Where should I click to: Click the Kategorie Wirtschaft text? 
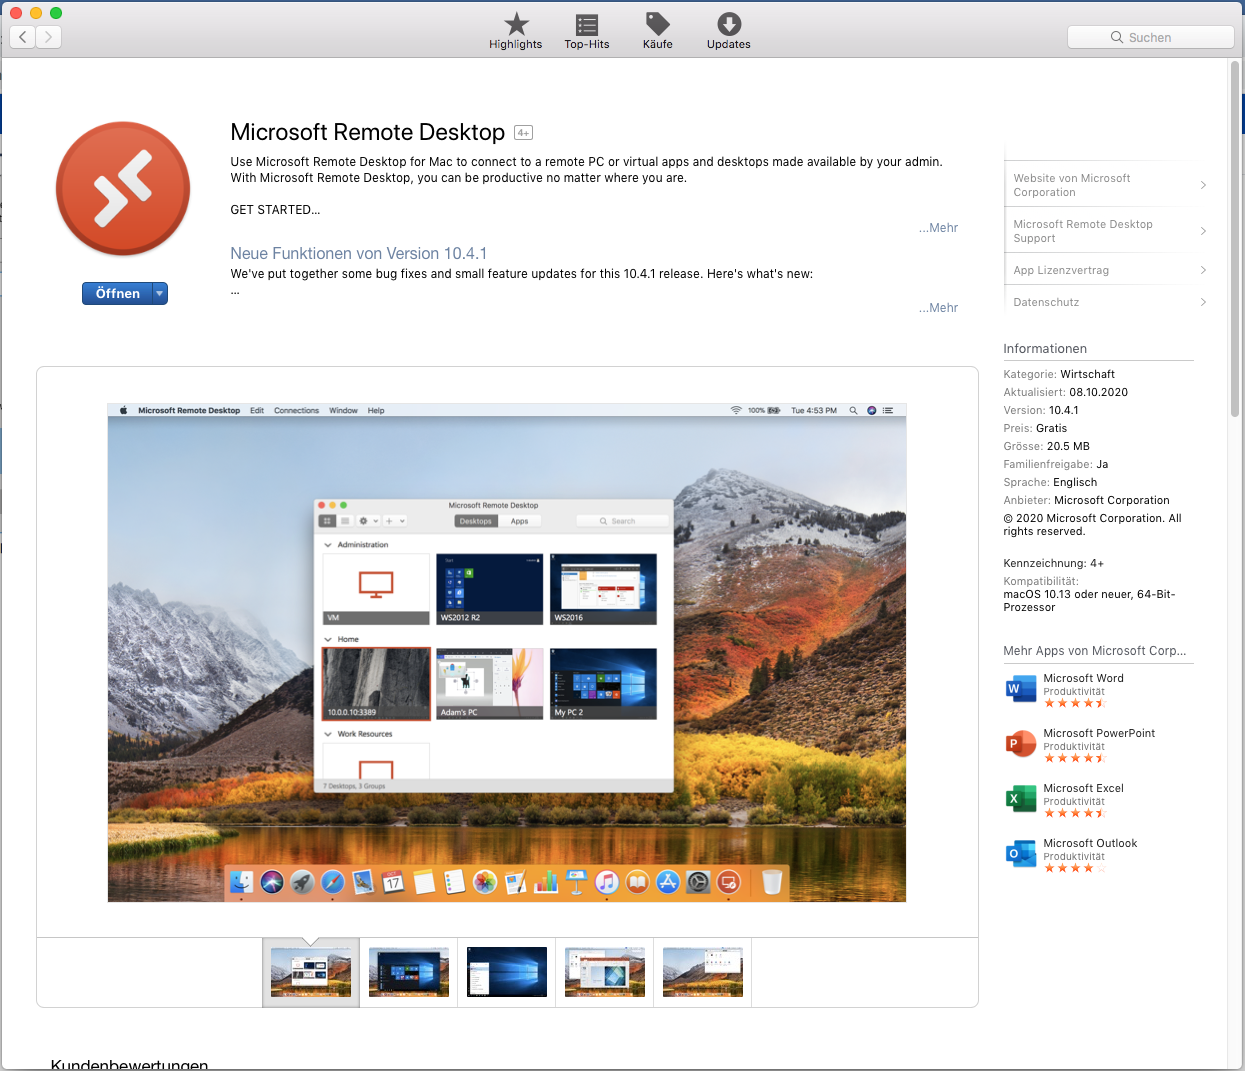tap(1059, 374)
